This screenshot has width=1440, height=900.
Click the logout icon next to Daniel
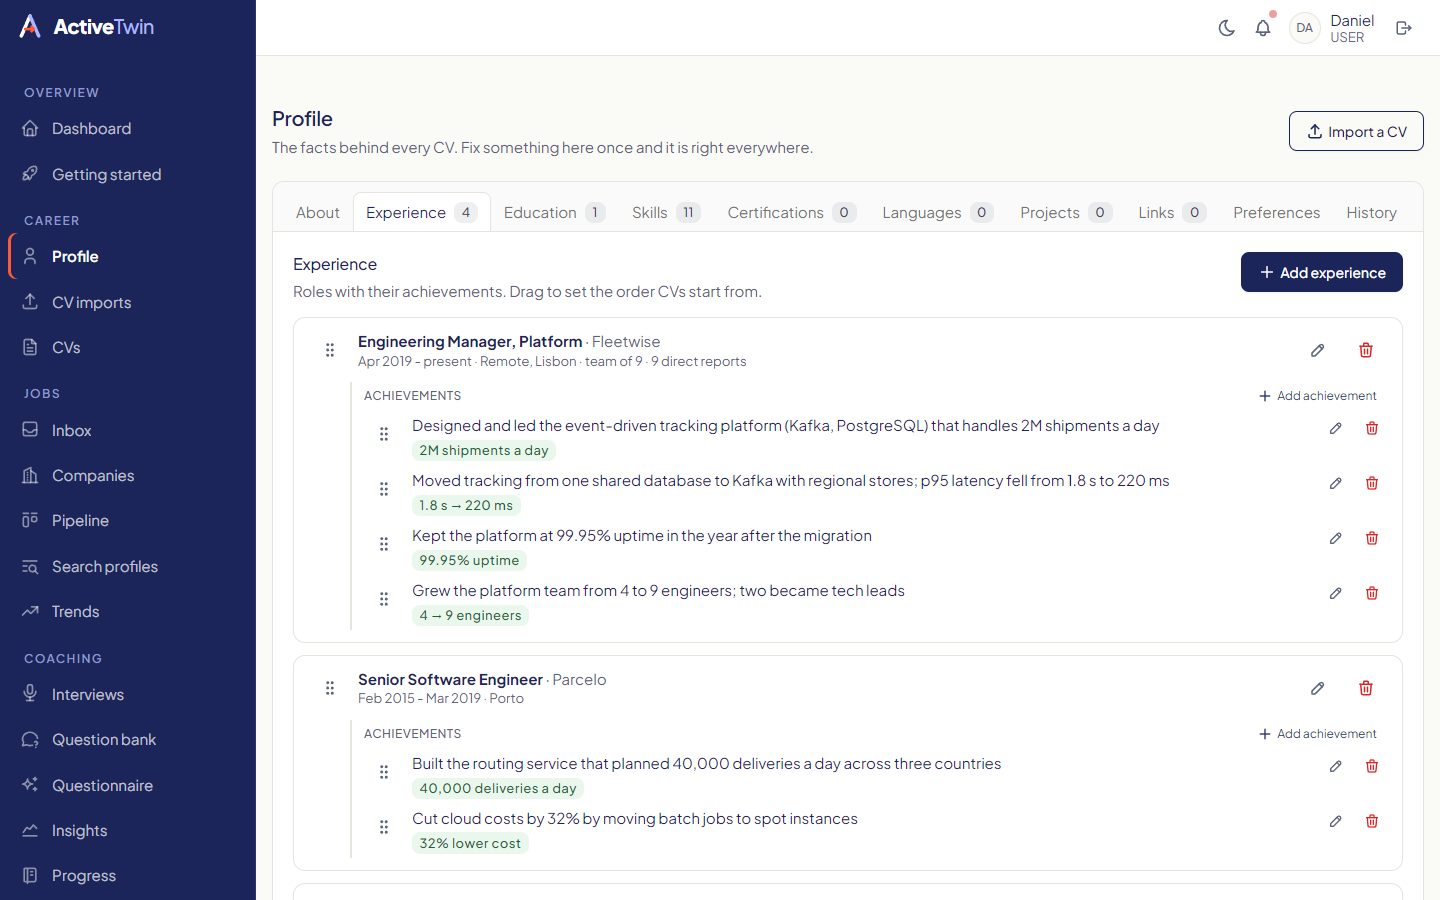point(1404,28)
